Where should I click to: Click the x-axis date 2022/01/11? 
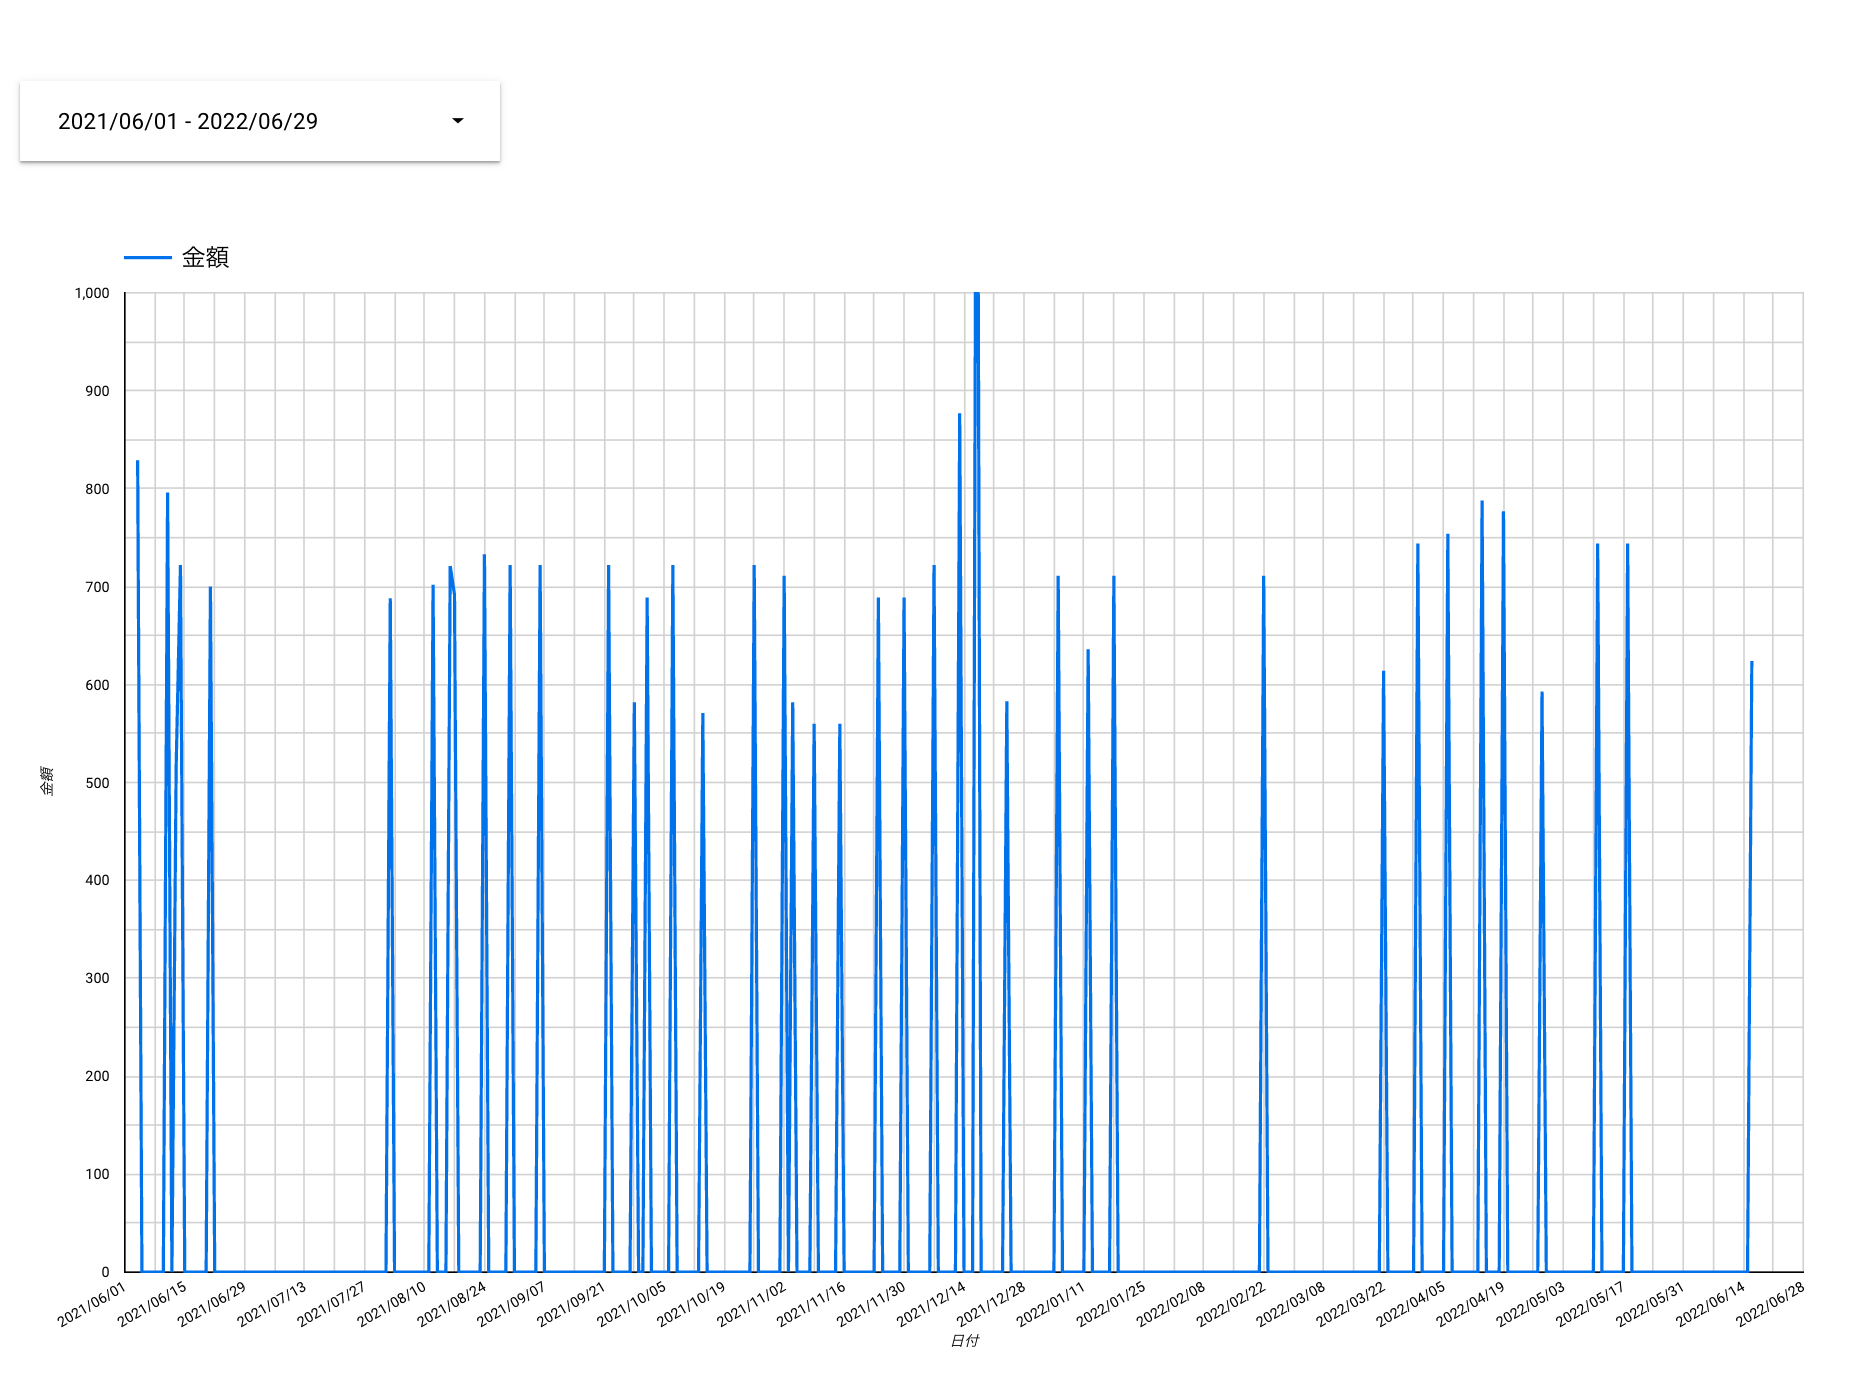point(1052,1304)
